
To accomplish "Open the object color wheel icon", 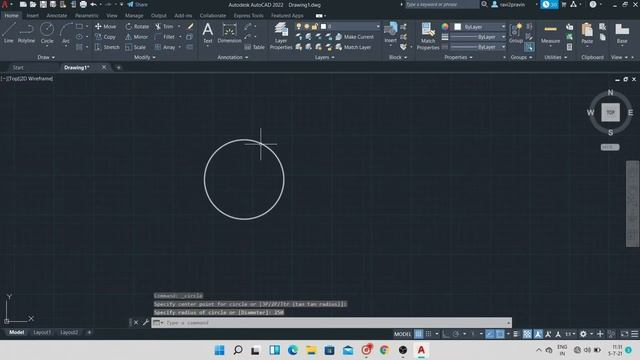I will pos(445,27).
